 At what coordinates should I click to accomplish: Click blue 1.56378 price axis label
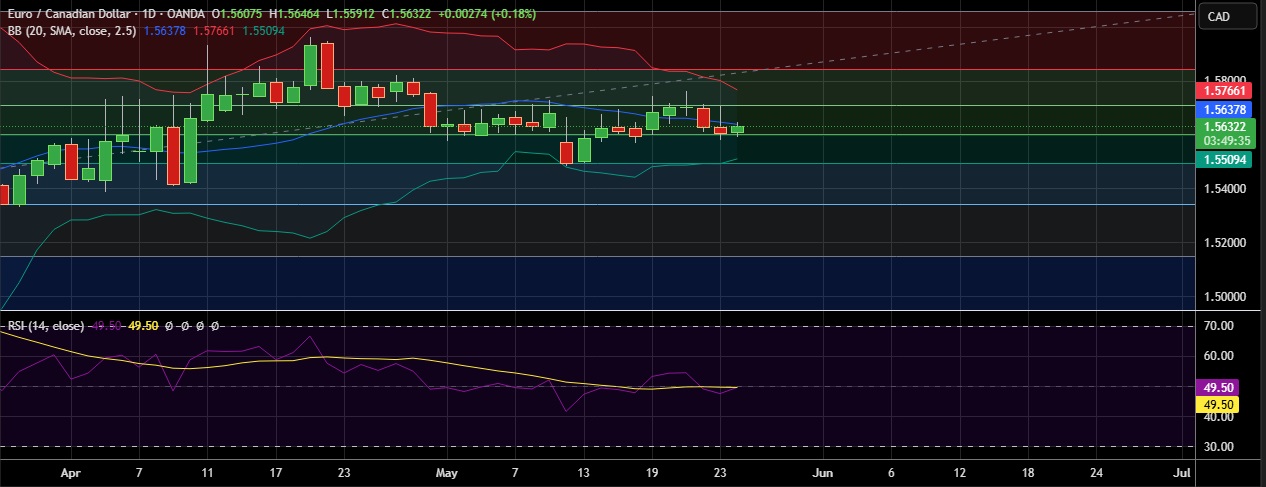click(x=1223, y=109)
